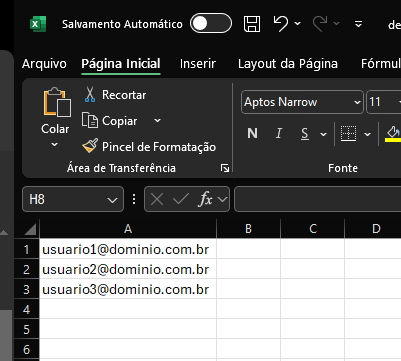
Task: Expand the H8 name box dropdown
Action: pos(112,200)
